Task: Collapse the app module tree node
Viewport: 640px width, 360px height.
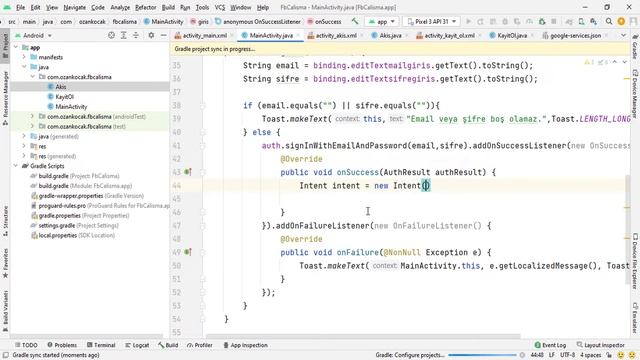Action: coord(16,47)
